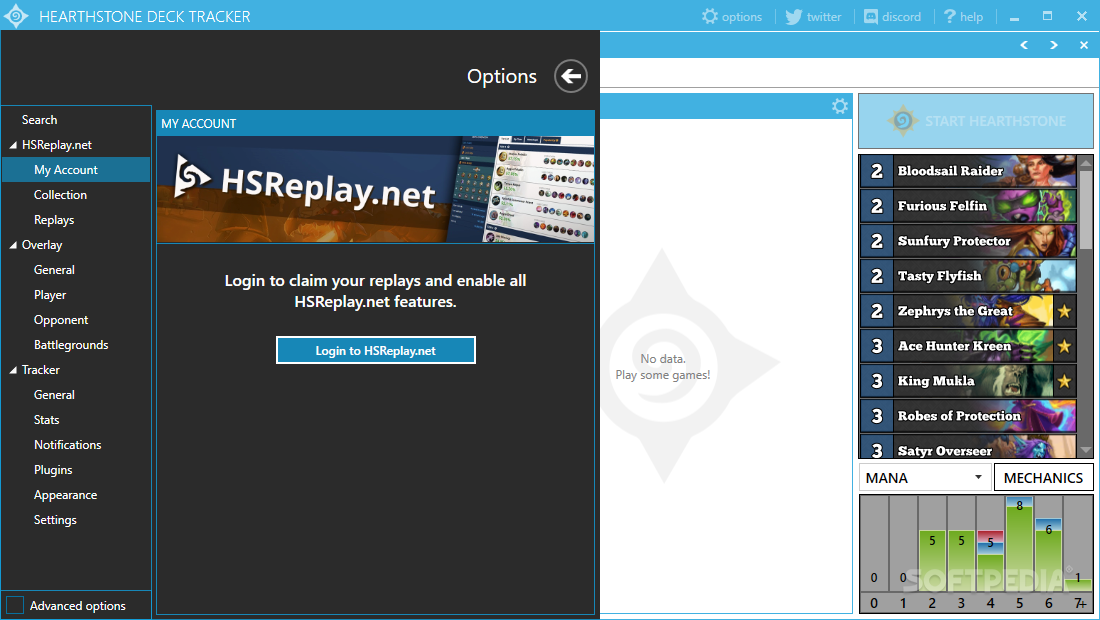Click the Hearthstone Deck Tracker logo icon
The image size is (1100, 620).
click(16, 16)
